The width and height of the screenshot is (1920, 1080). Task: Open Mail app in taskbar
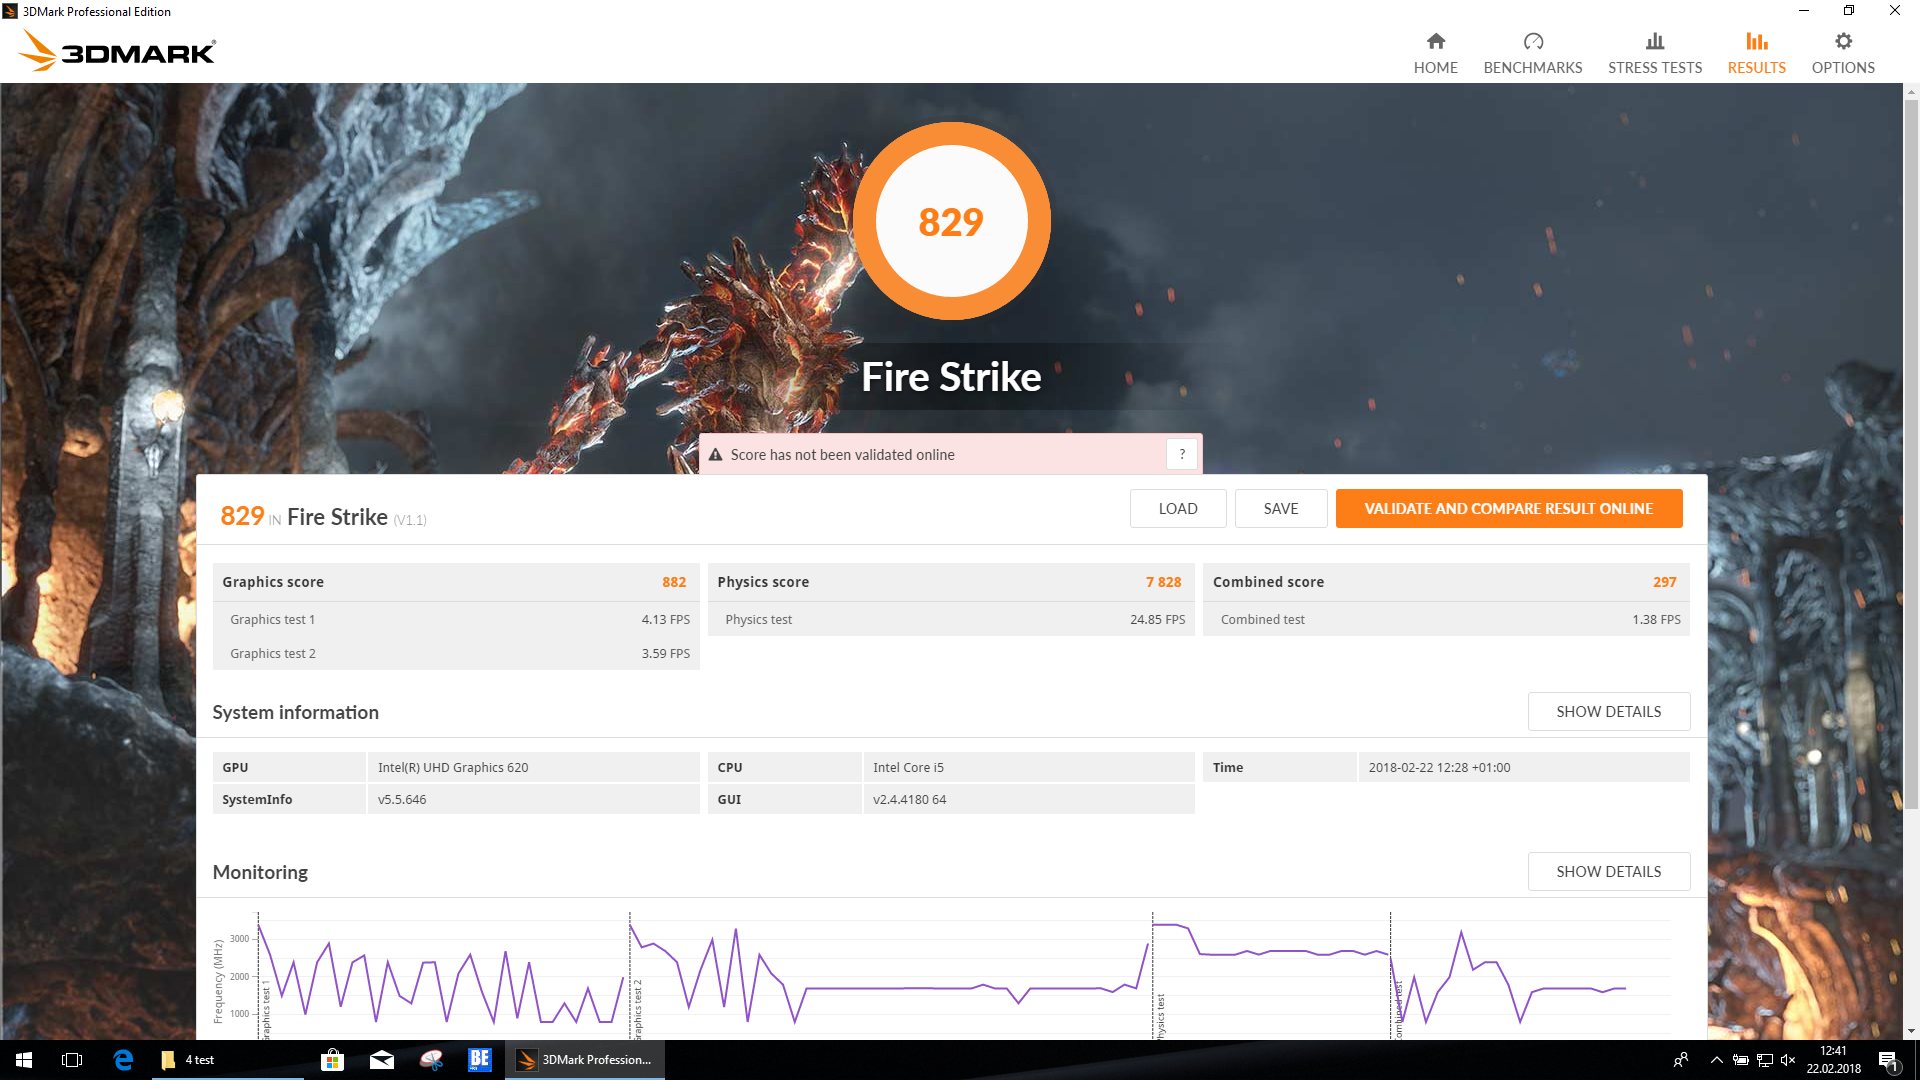(381, 1060)
